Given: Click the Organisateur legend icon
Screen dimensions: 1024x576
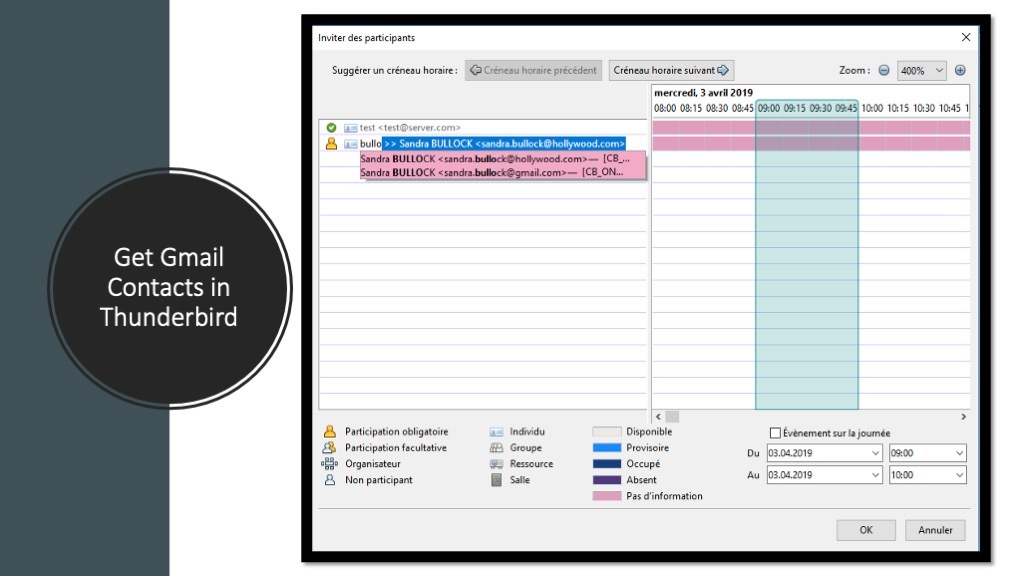Looking at the screenshot, I should (x=329, y=464).
